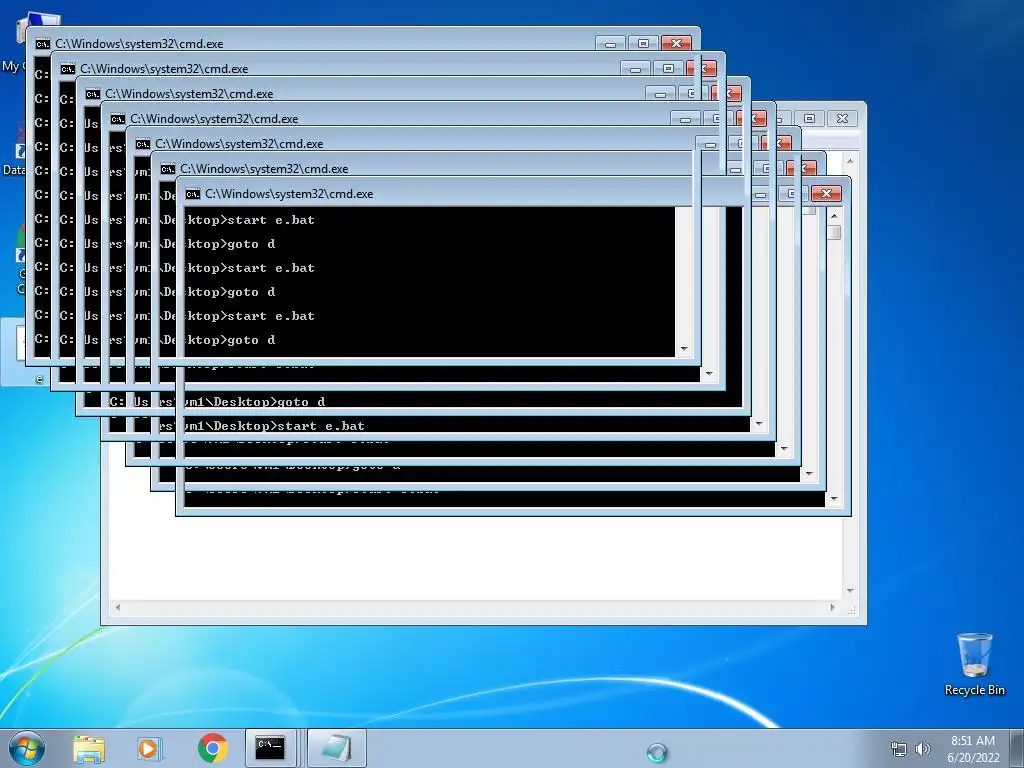Click inside the Notepad text area
This screenshot has height=768, width=1024.
(475, 558)
